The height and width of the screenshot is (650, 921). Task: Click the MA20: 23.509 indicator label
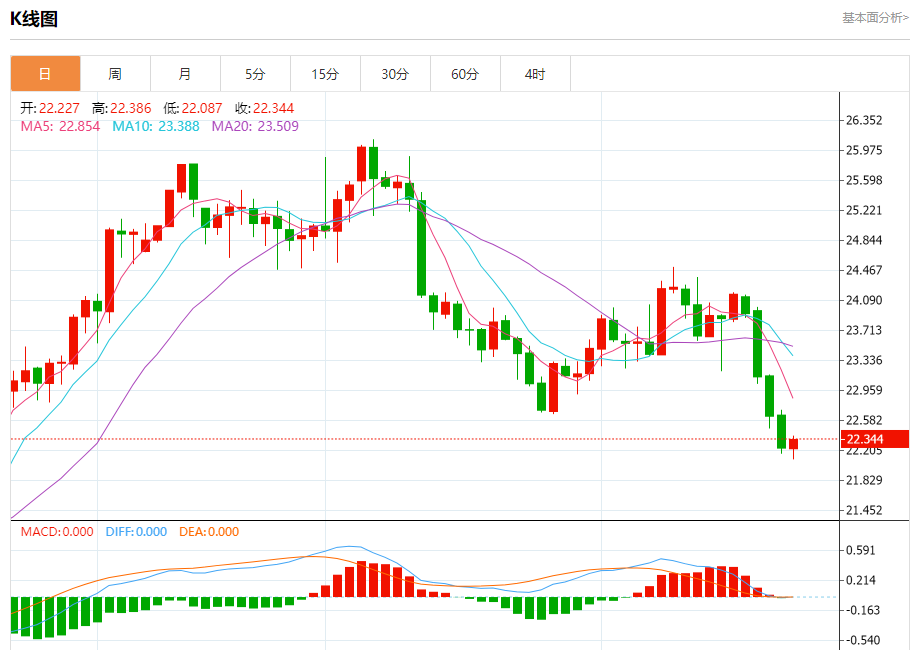tap(255, 126)
